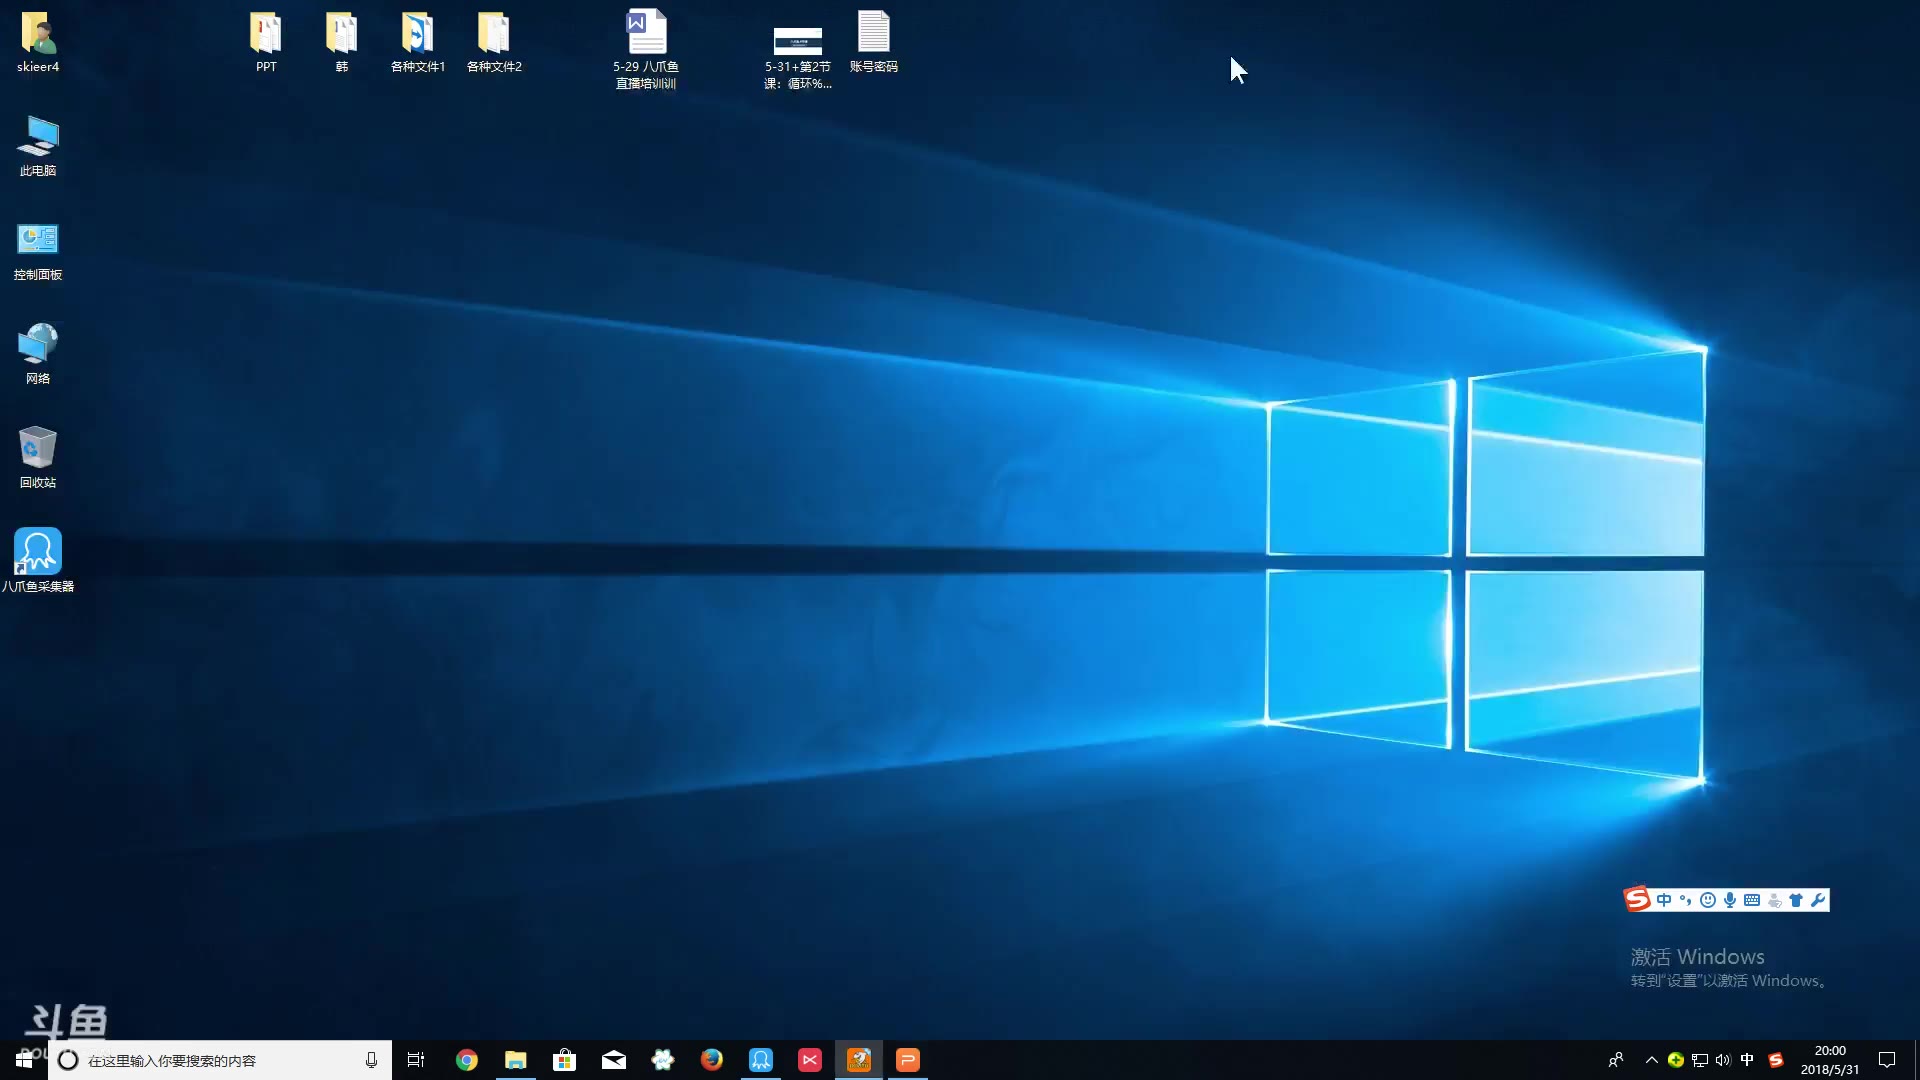Click the Cortana search input box
The width and height of the screenshot is (1920, 1080).
point(220,1060)
